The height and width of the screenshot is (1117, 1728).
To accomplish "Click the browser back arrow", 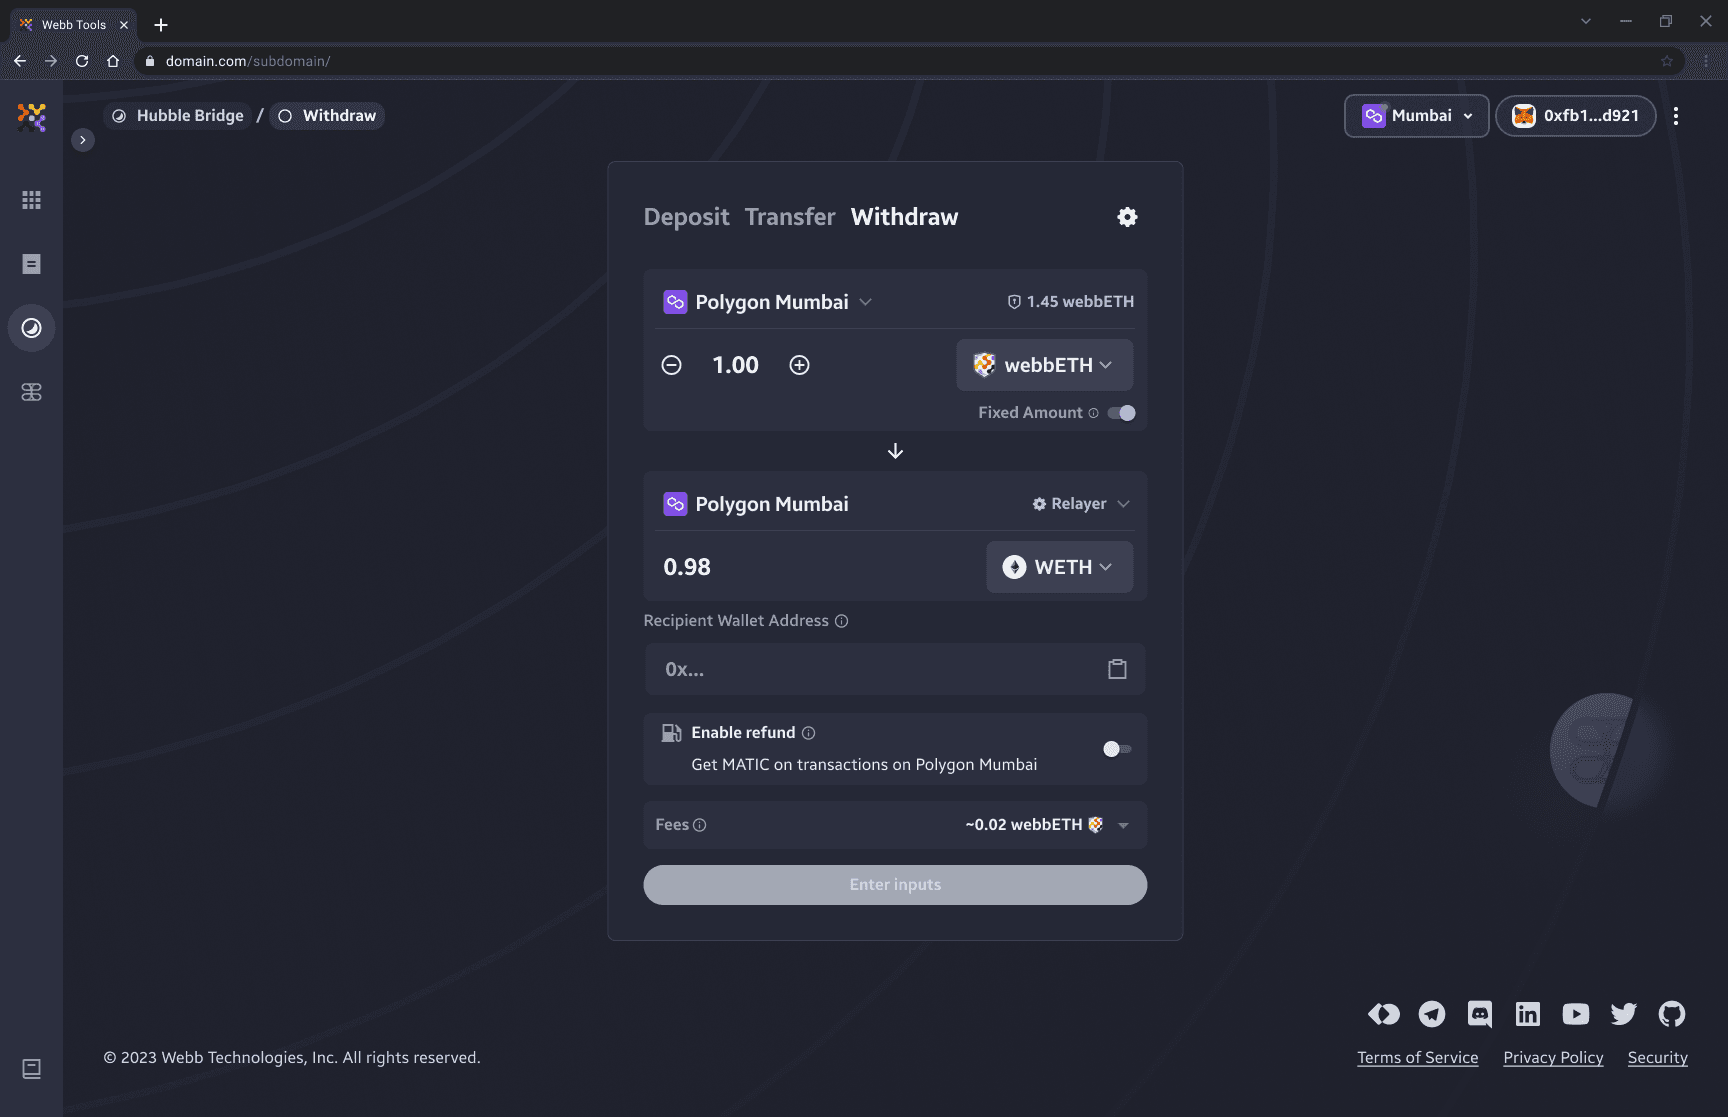I will [20, 61].
